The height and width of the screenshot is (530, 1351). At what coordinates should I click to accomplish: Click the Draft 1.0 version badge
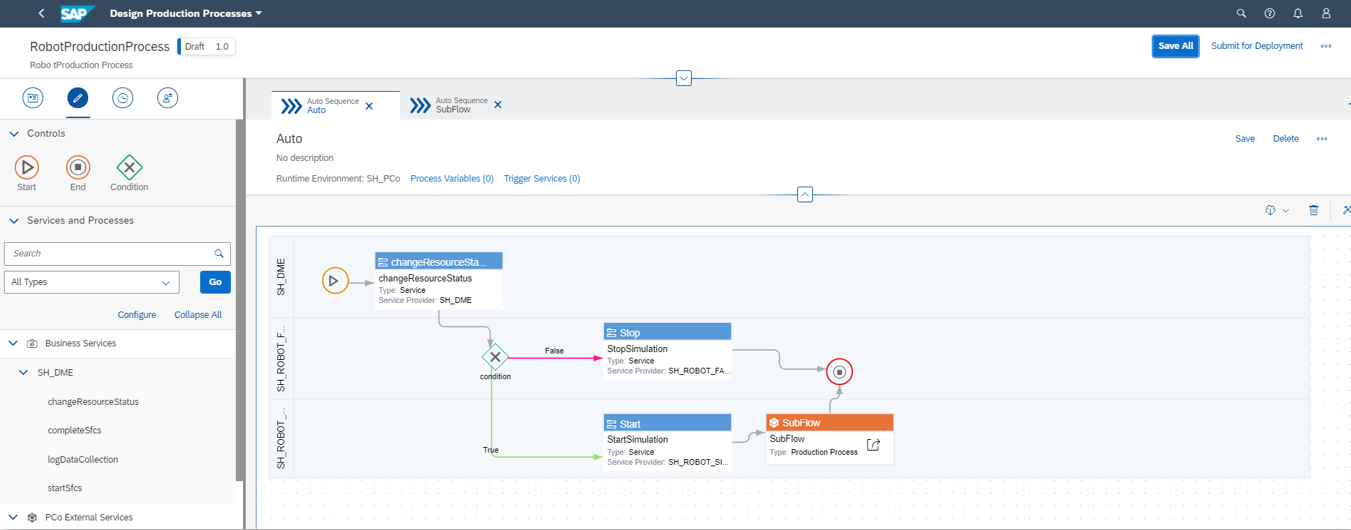207,47
